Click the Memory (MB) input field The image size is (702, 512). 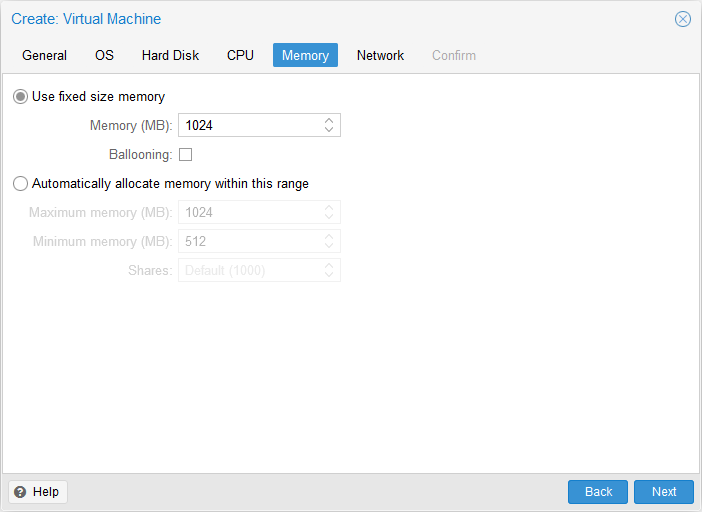(x=250, y=125)
